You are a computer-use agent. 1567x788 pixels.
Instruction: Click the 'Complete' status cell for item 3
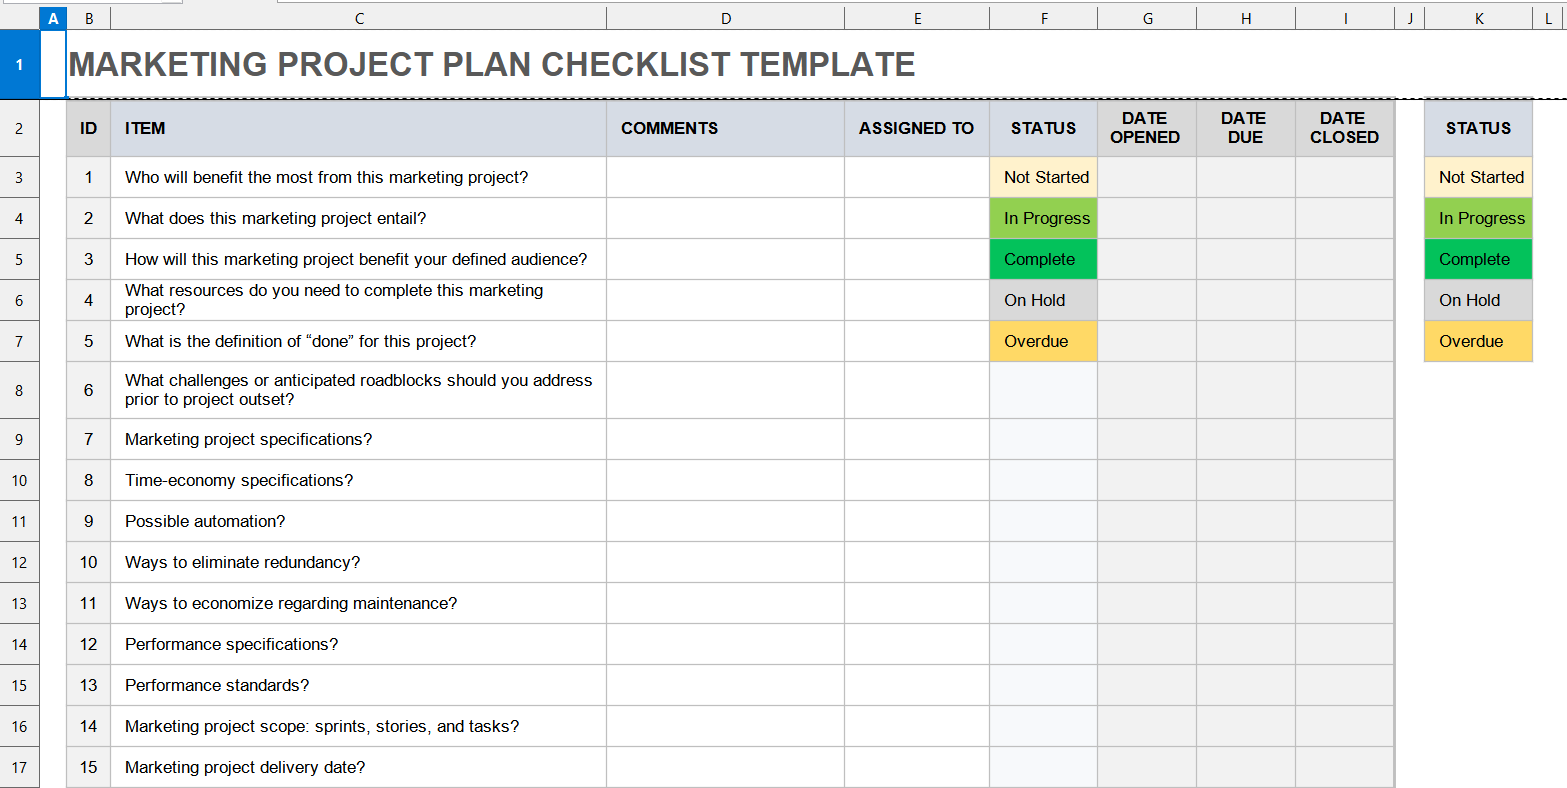pyautogui.click(x=1043, y=259)
